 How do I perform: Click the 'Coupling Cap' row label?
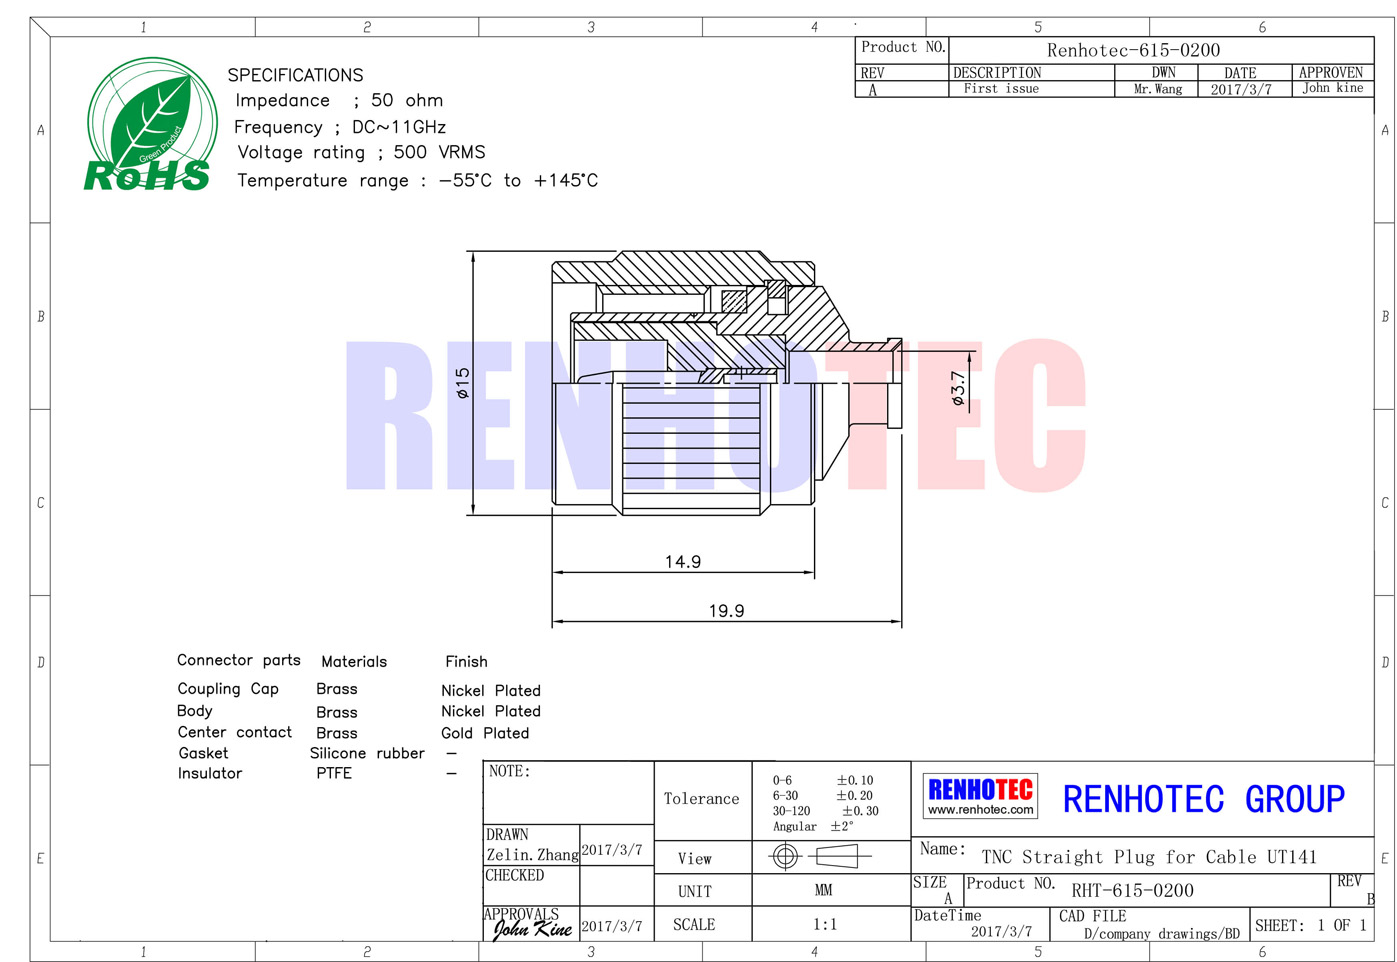[228, 689]
